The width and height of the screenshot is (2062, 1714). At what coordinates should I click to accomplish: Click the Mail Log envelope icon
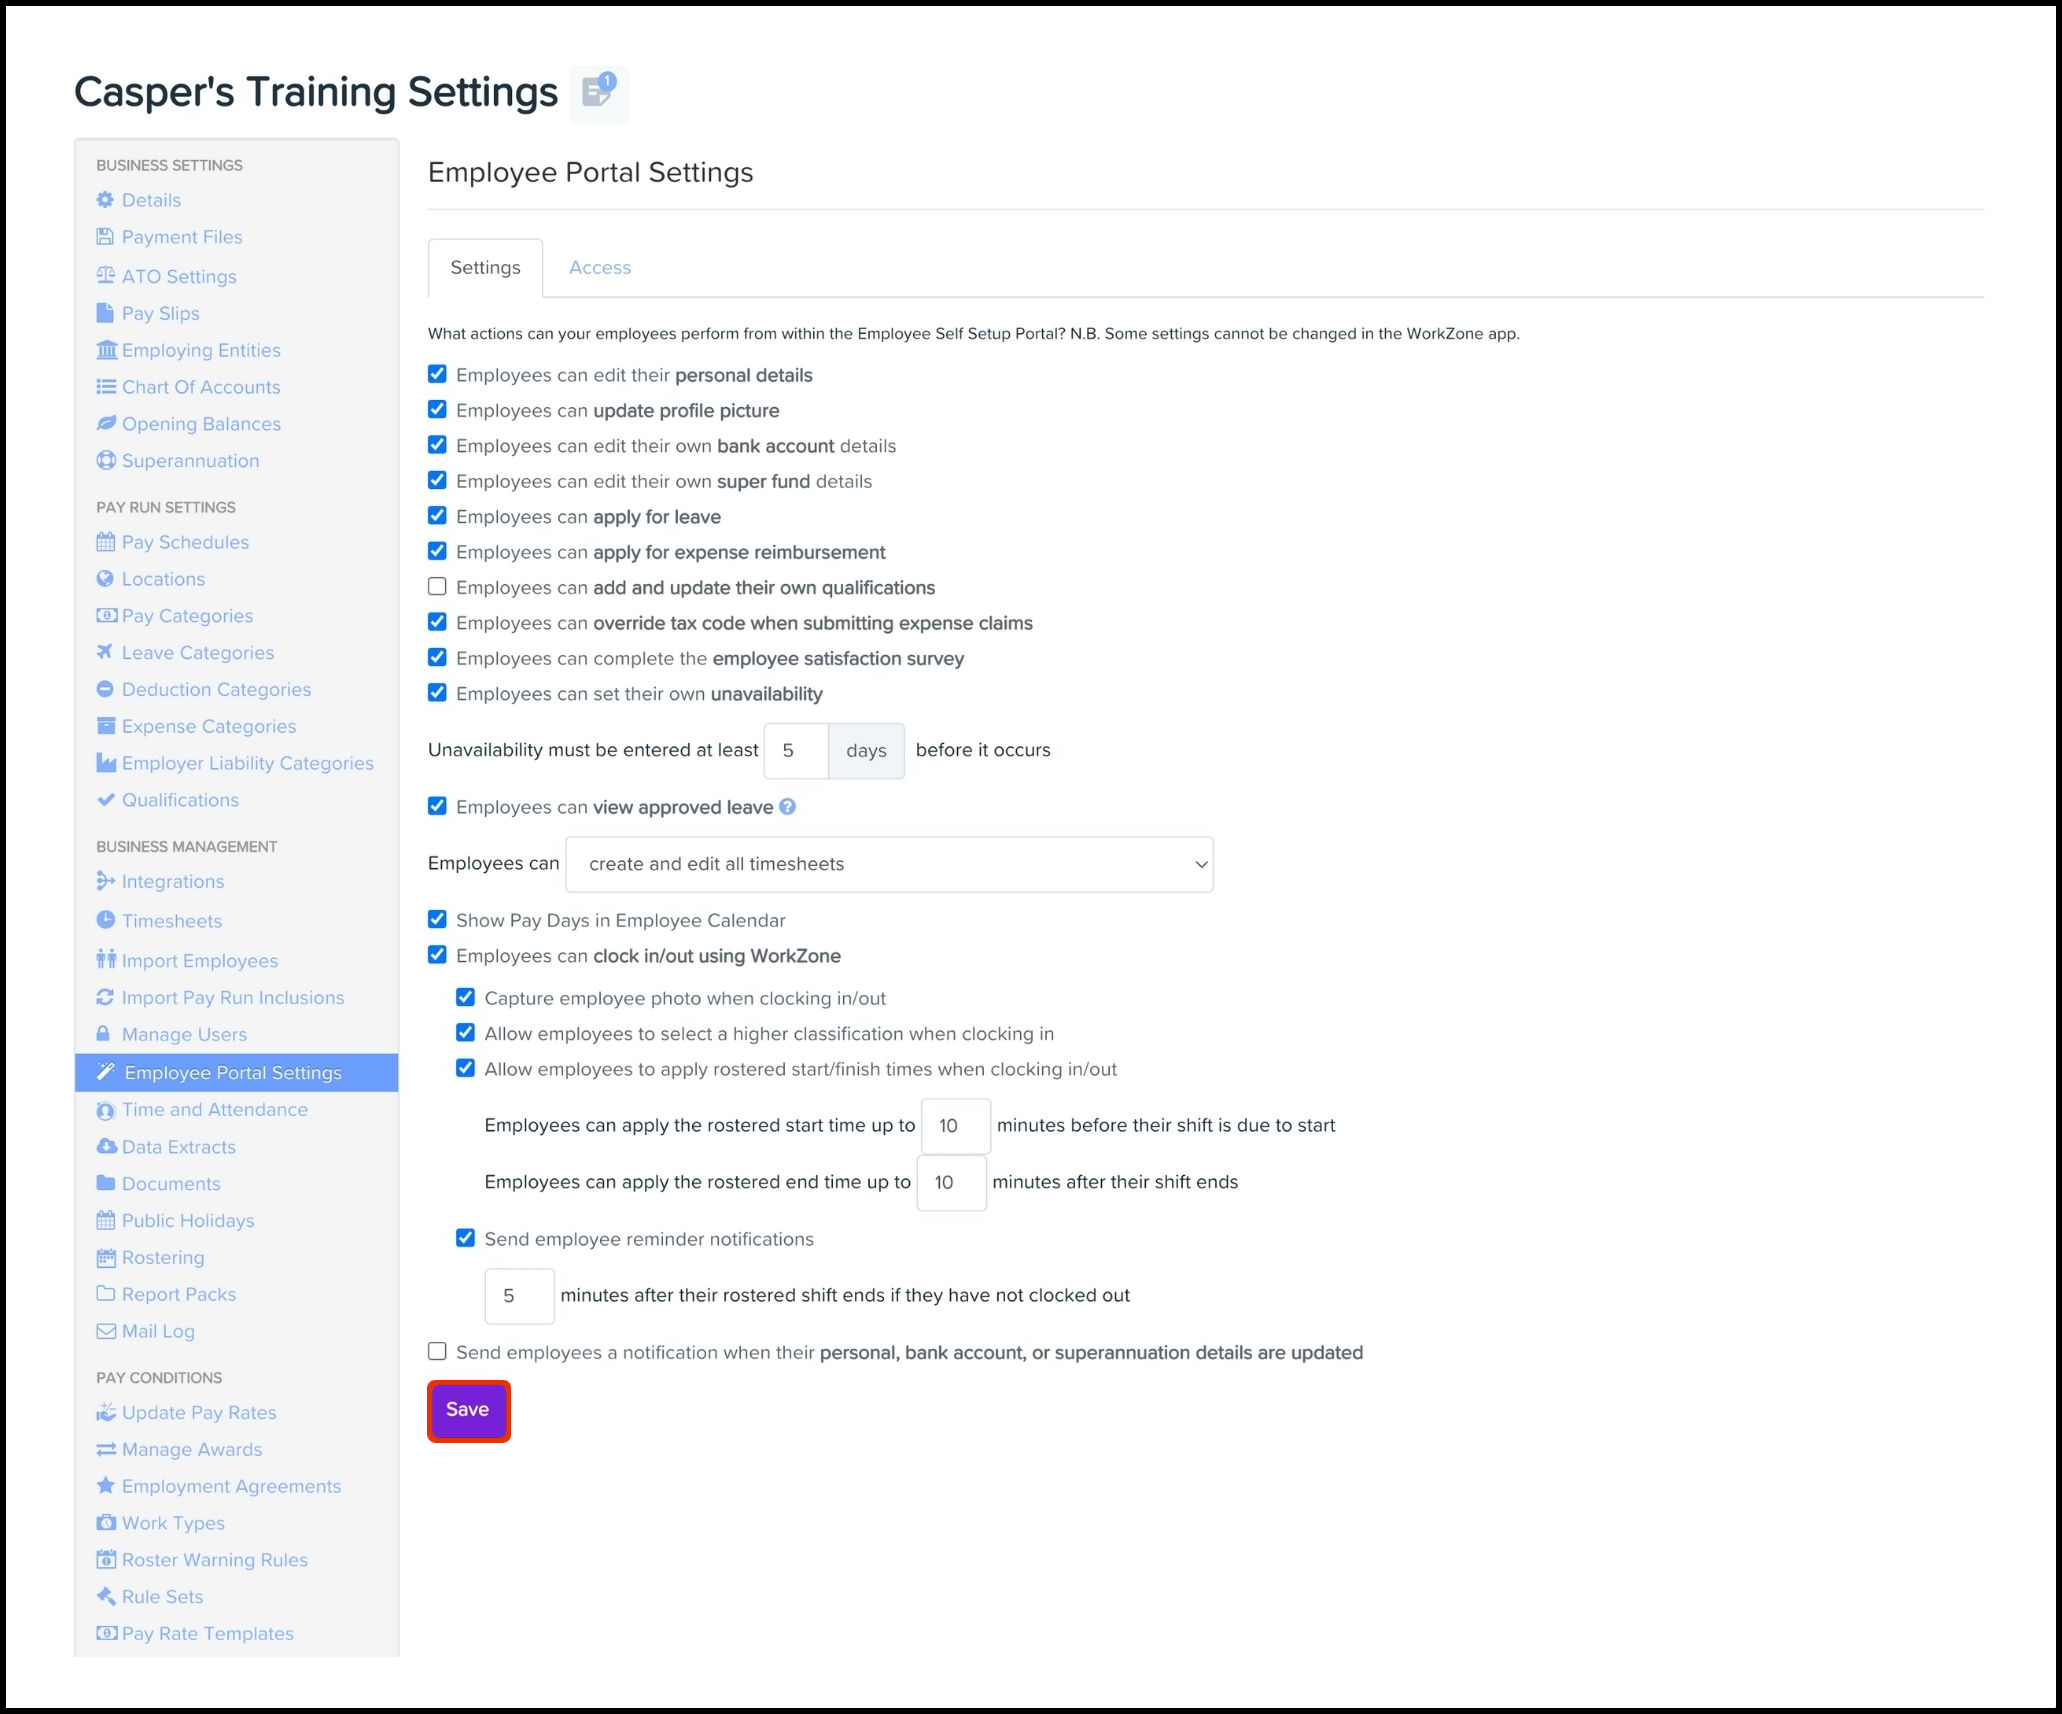pyautogui.click(x=105, y=1331)
